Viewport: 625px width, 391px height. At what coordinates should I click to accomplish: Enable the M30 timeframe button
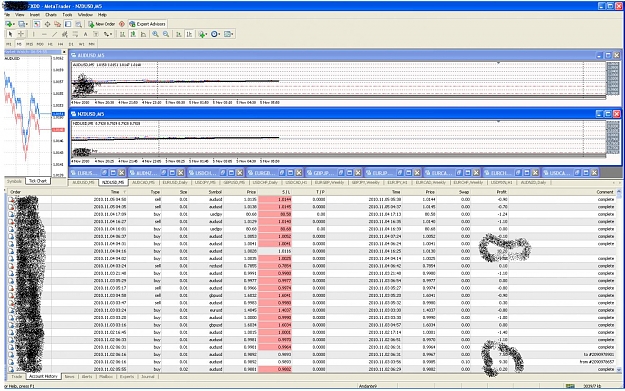pyautogui.click(x=40, y=44)
